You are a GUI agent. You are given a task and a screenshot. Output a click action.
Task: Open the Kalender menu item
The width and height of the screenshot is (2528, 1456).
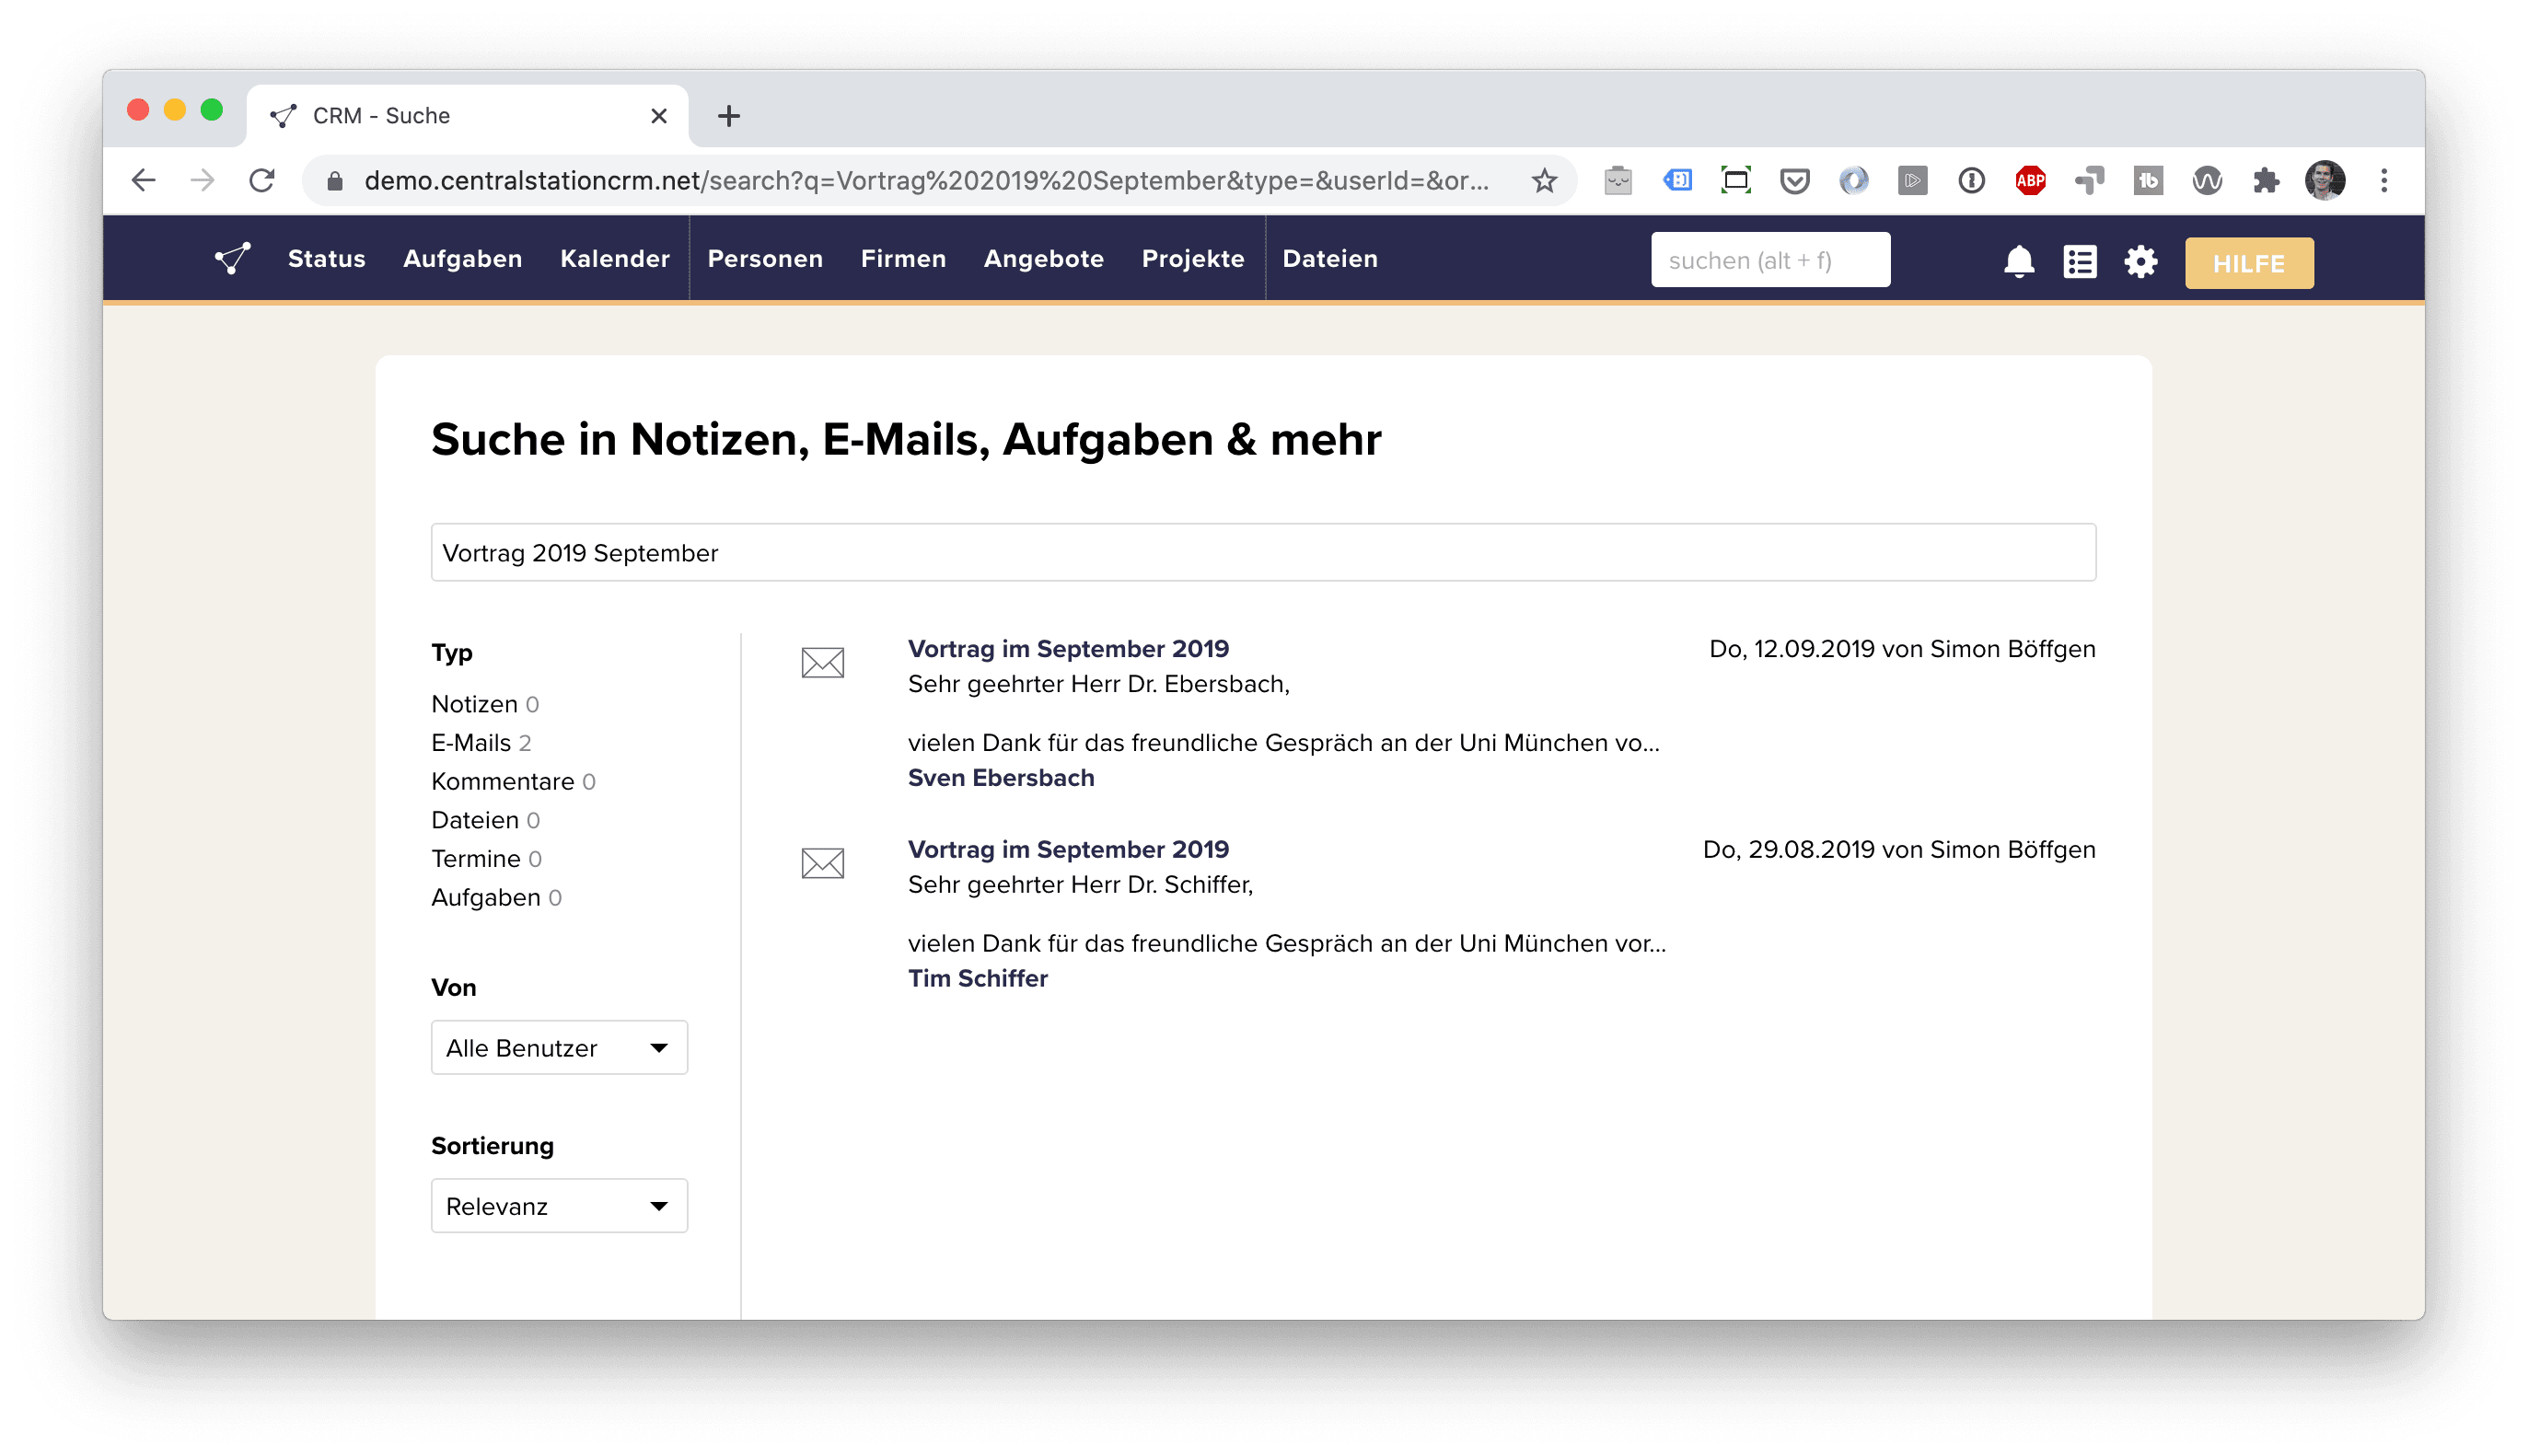[x=614, y=259]
